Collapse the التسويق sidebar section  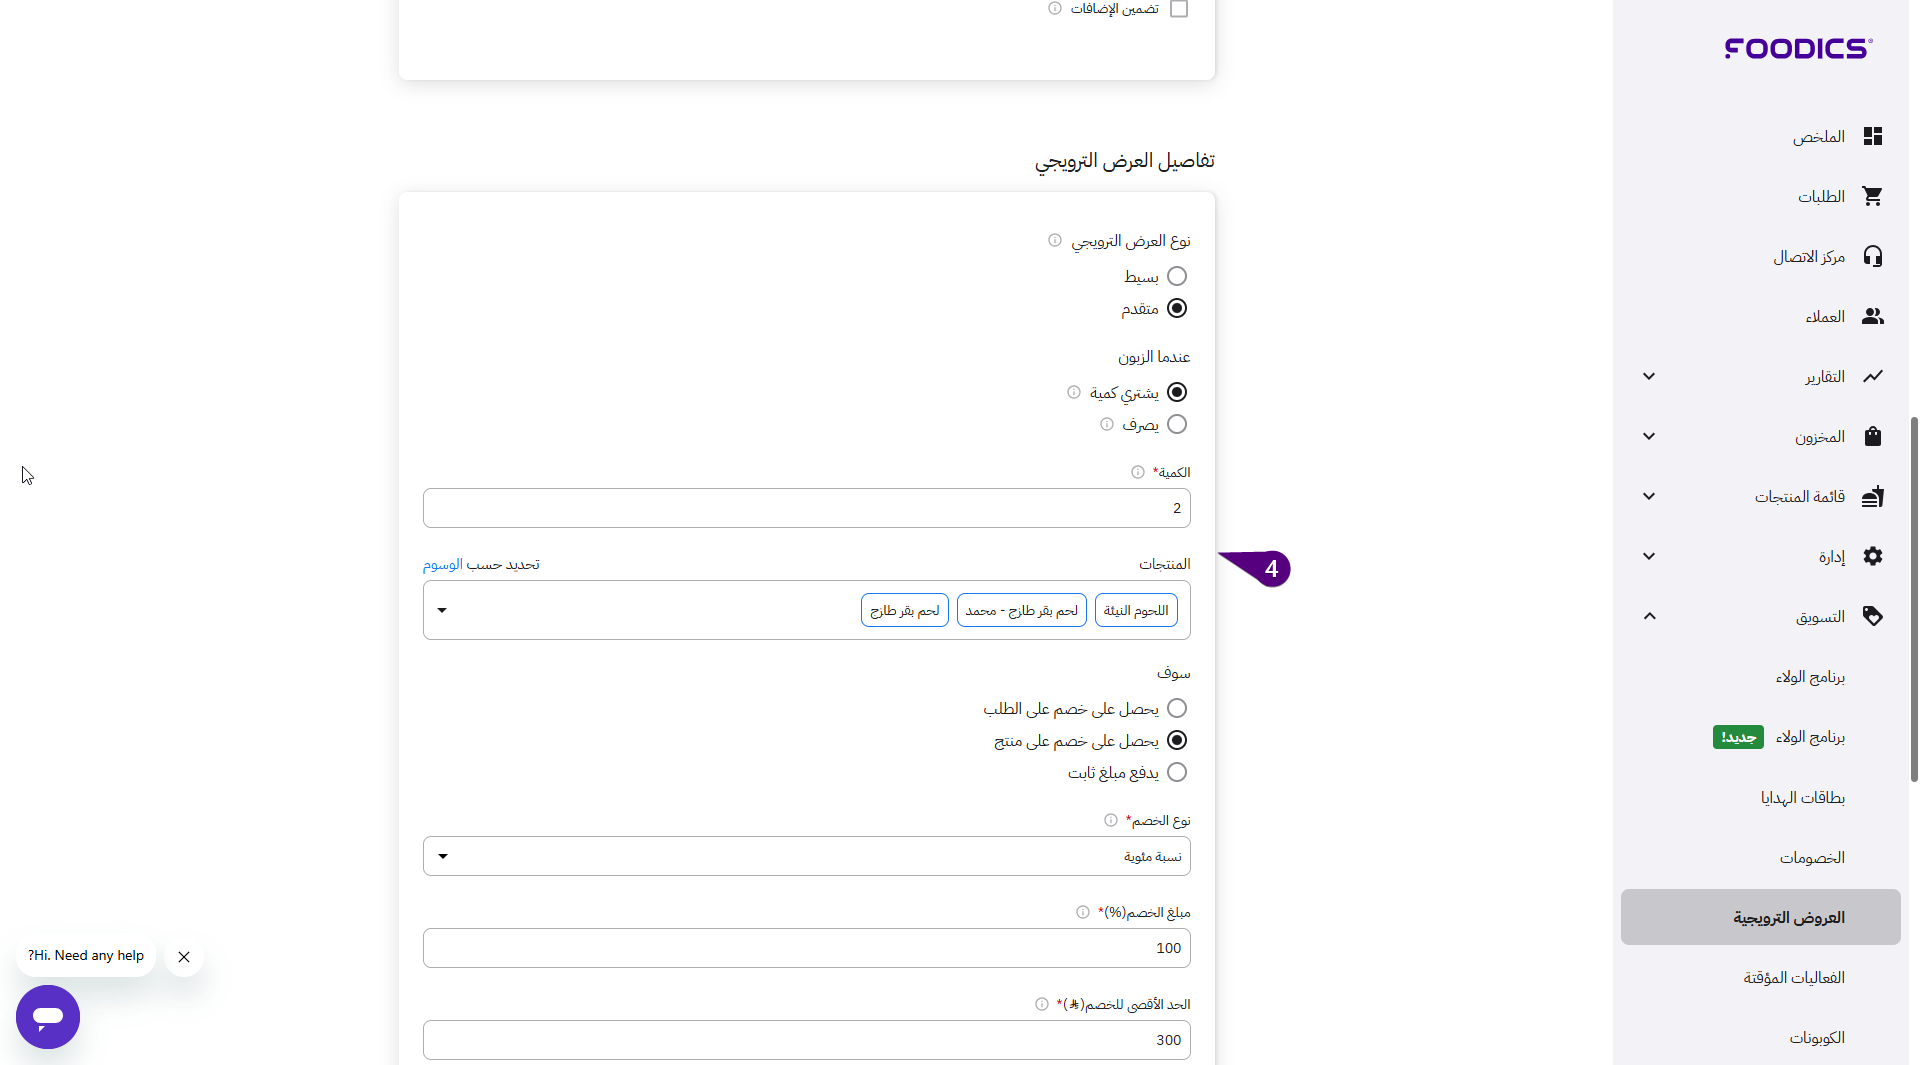tap(1649, 616)
